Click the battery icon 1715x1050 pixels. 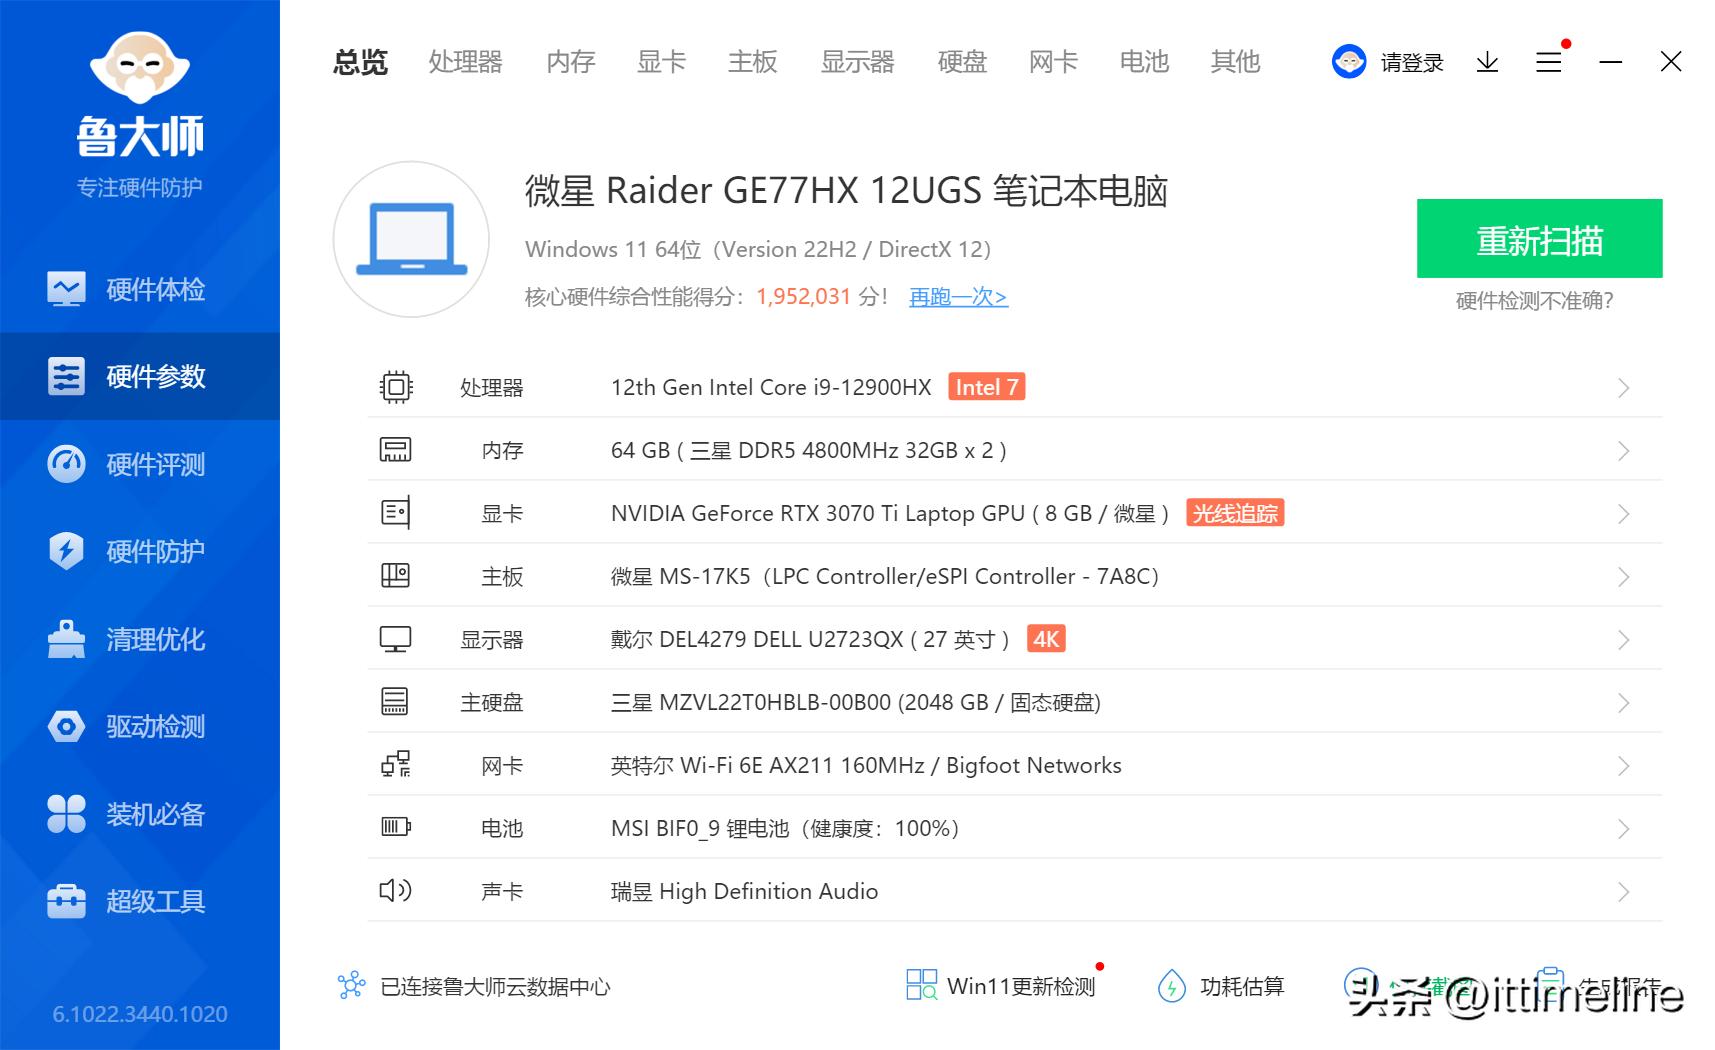pos(396,827)
